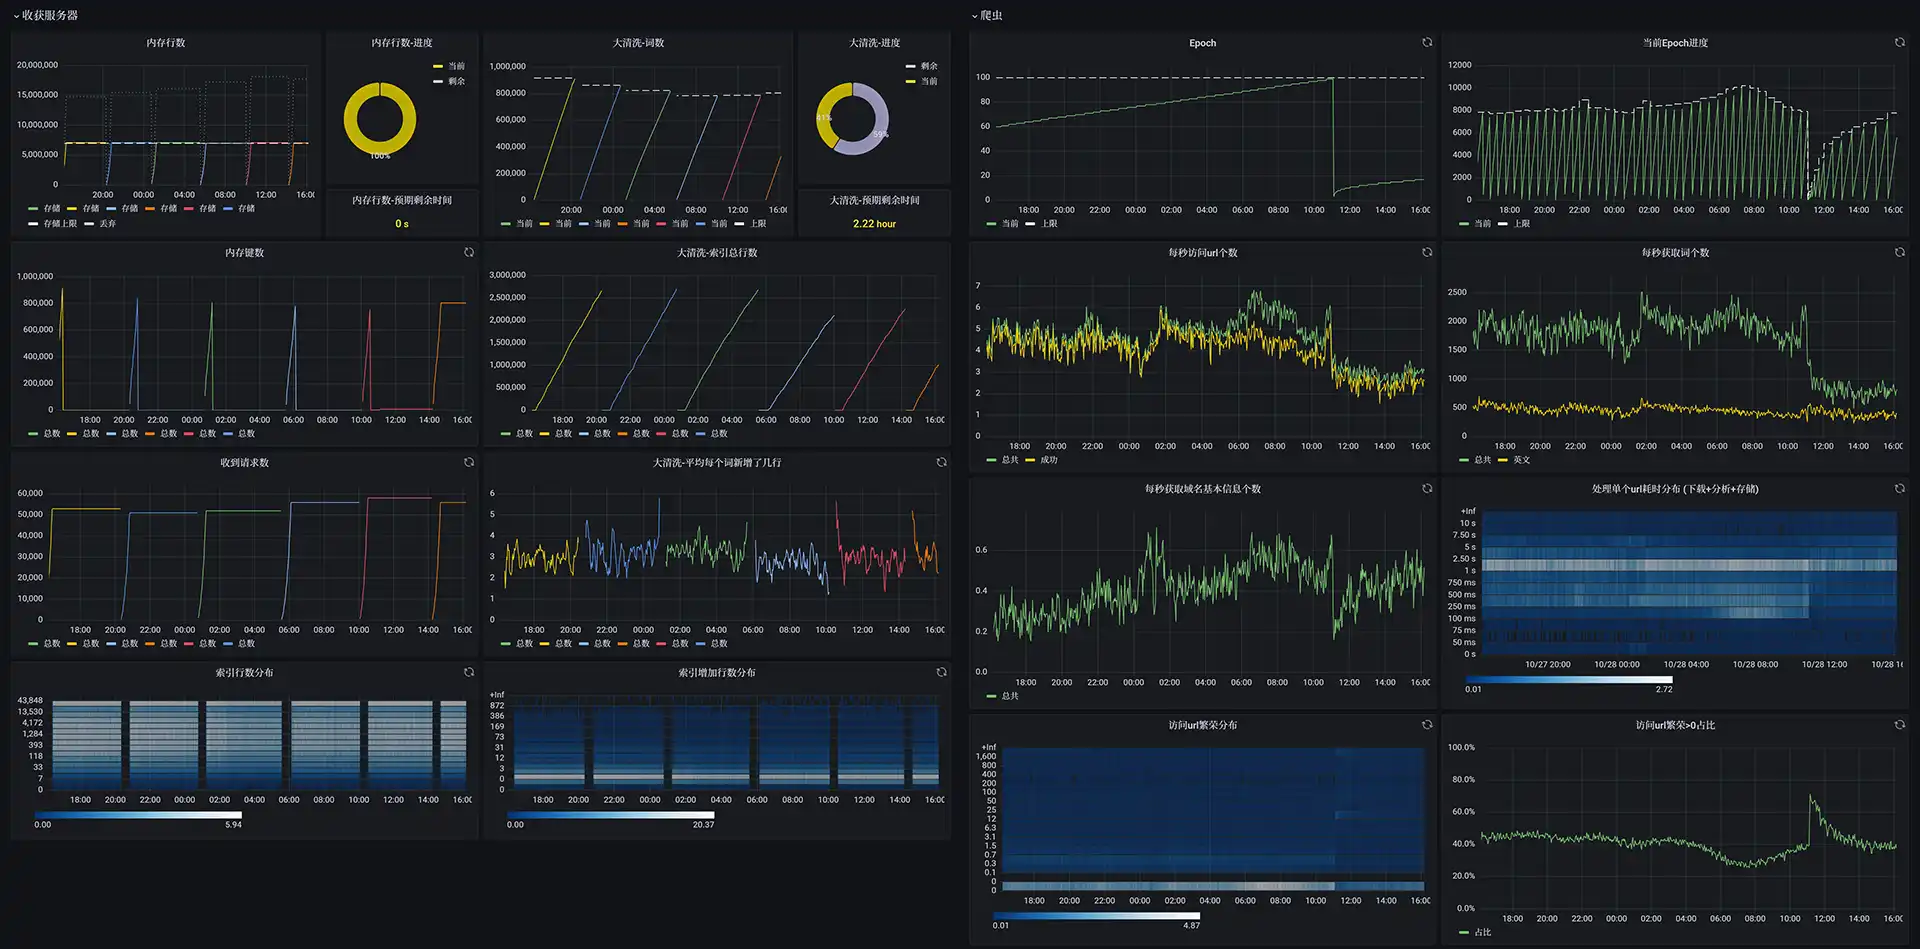The height and width of the screenshot is (949, 1920).
Task: Click refresh icon on 每秒访问url个数 panel
Action: (1427, 252)
